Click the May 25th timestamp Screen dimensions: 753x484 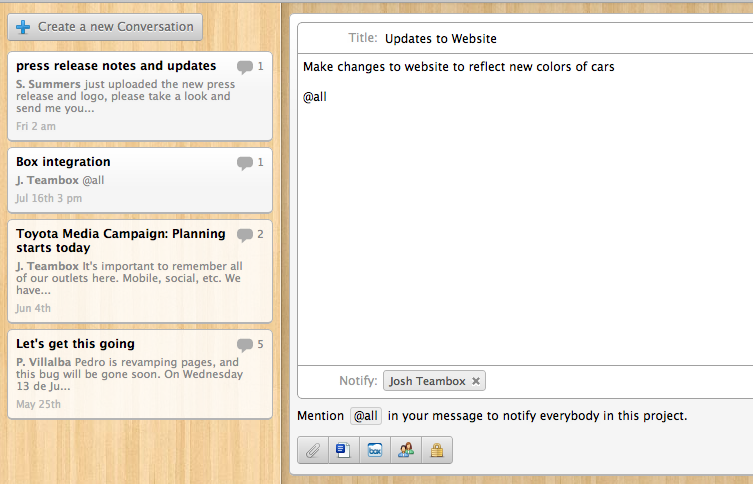(x=38, y=404)
